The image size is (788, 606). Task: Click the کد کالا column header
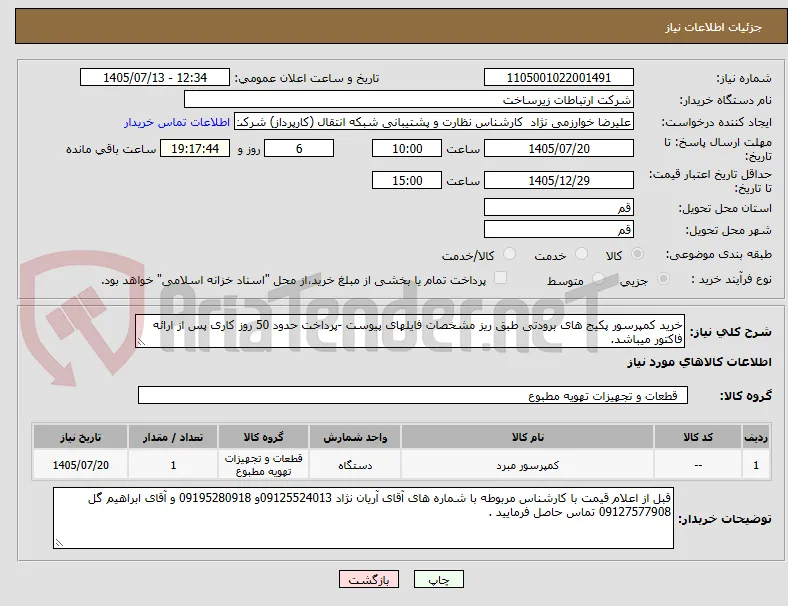tap(698, 437)
